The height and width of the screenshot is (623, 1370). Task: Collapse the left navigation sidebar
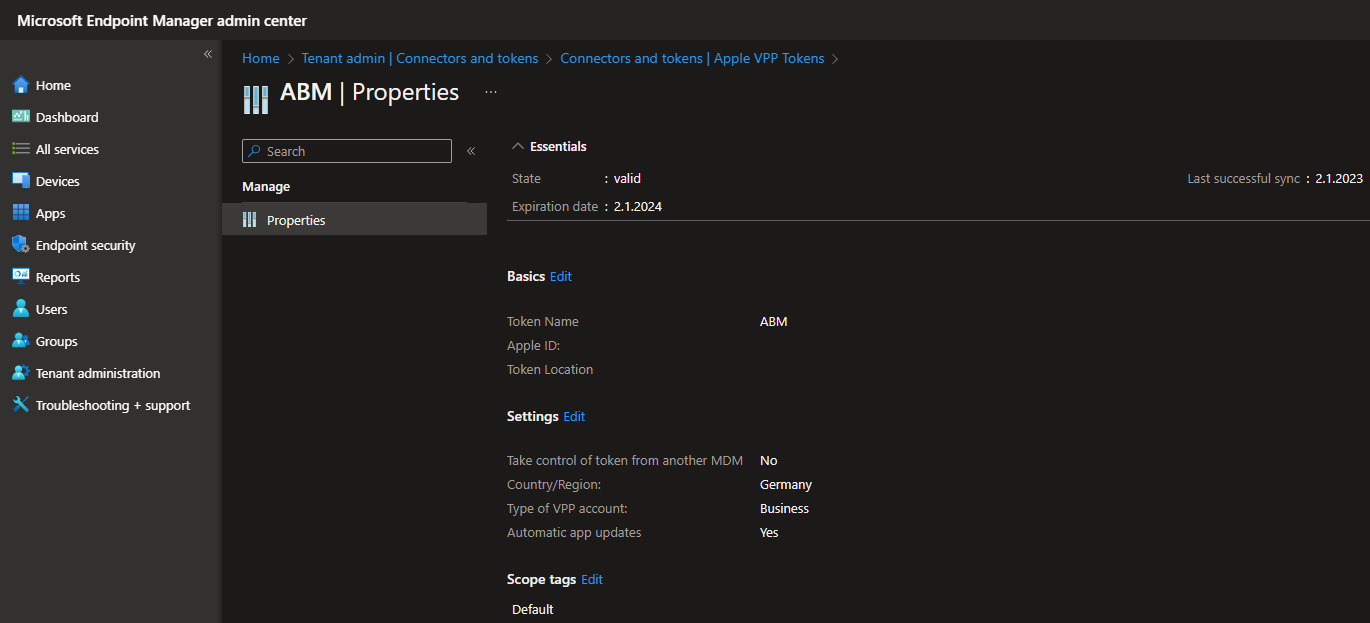208,54
